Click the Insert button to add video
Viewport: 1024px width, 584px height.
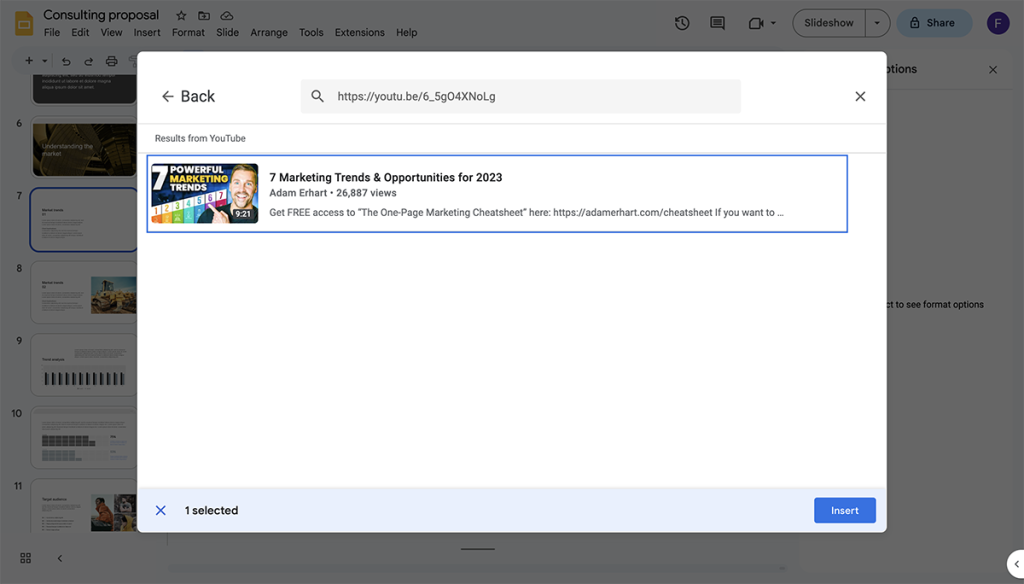tap(844, 510)
